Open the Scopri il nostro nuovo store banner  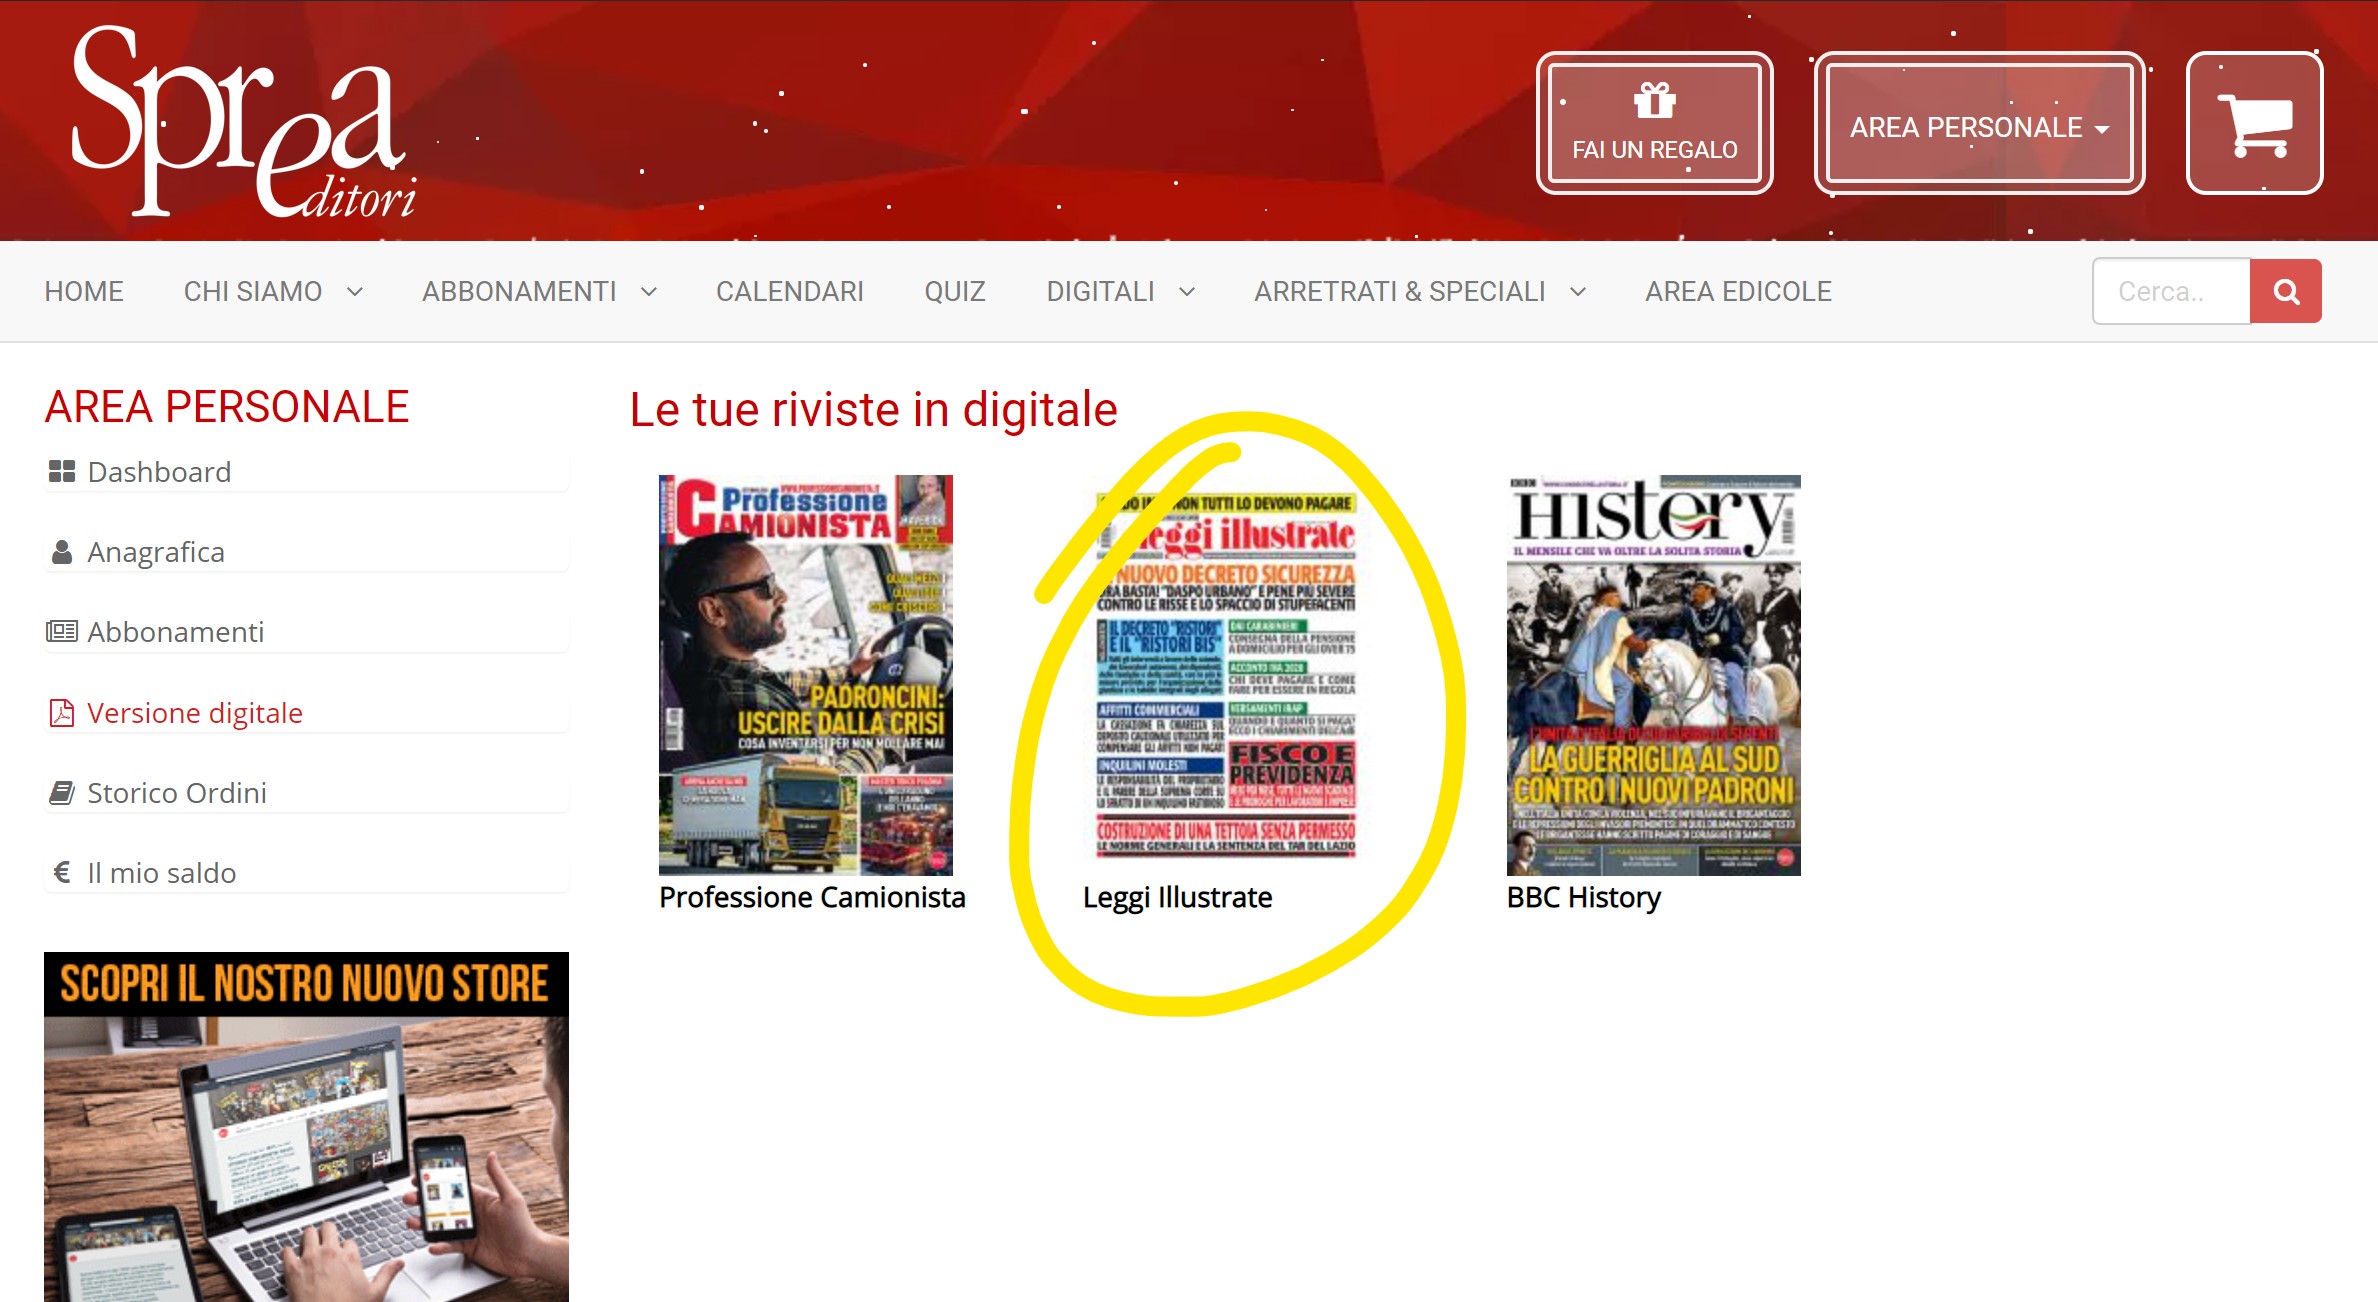point(306,1127)
